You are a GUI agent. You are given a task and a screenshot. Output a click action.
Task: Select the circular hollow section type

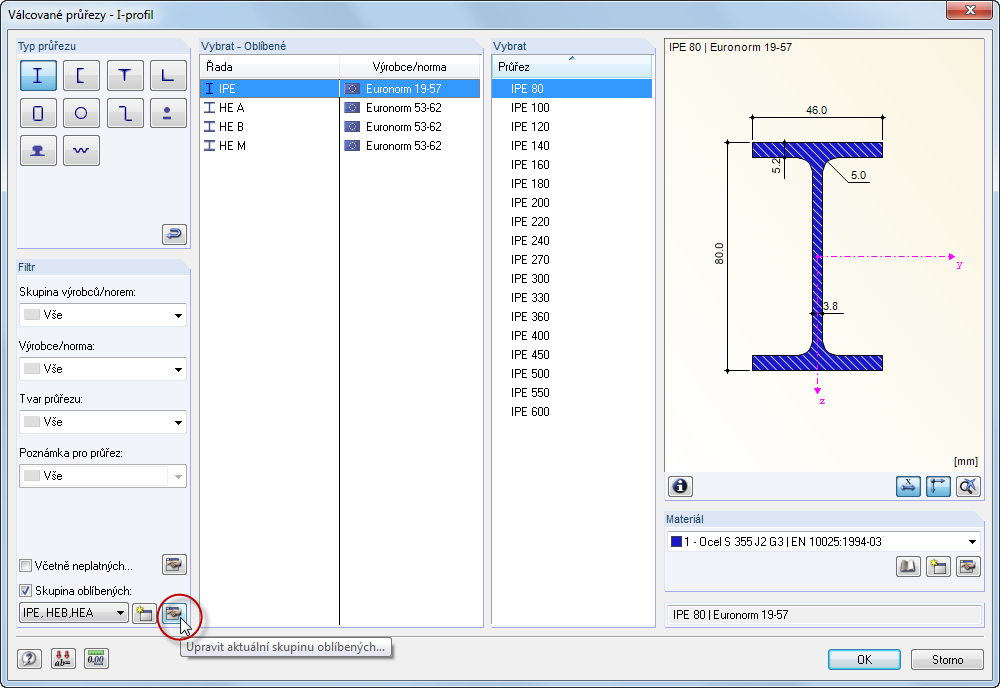coord(81,113)
